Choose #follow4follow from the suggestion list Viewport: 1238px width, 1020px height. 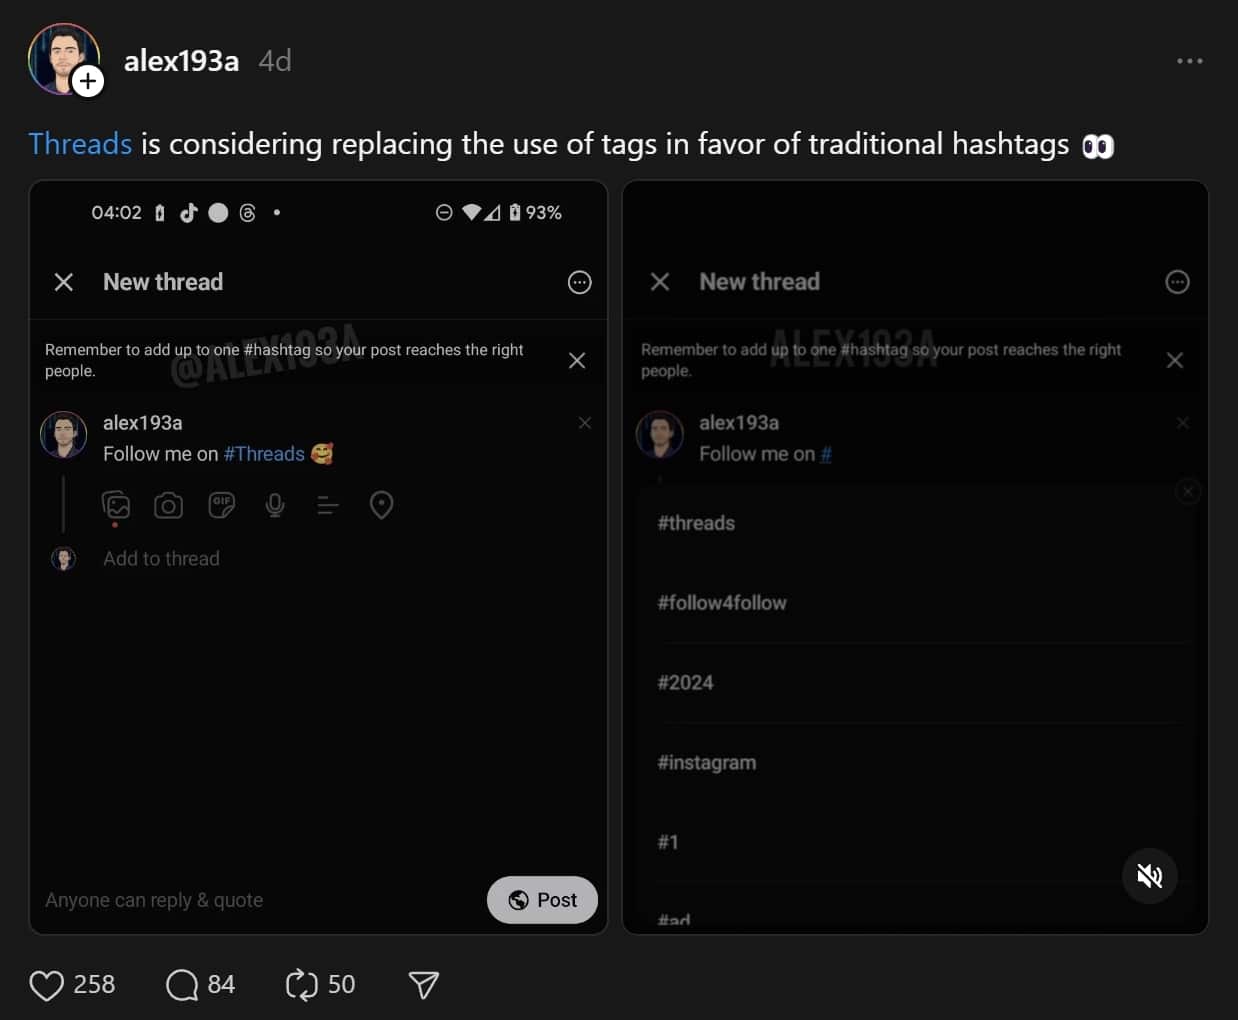coord(722,602)
